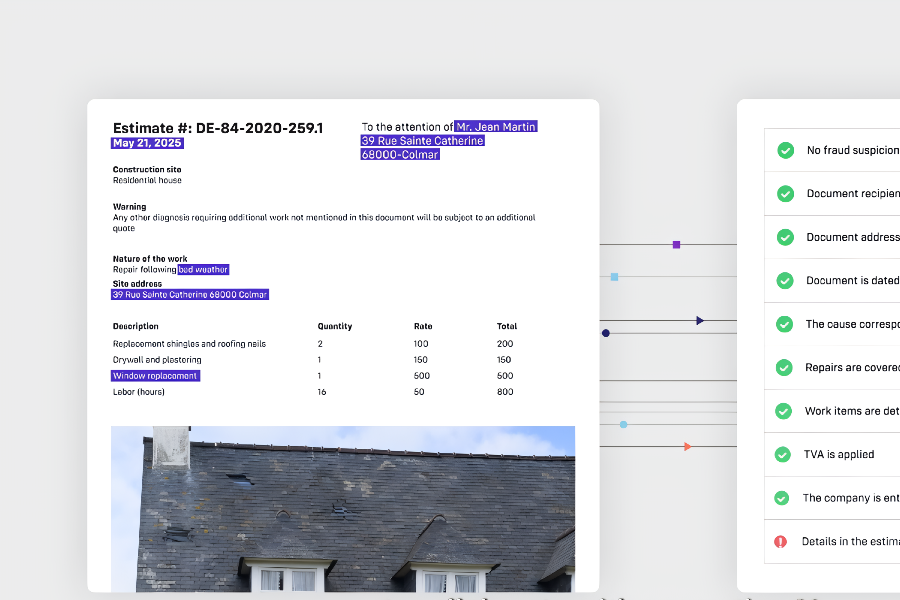900x600 pixels.
Task: Click the Warning section heading
Action: pyautogui.click(x=129, y=207)
